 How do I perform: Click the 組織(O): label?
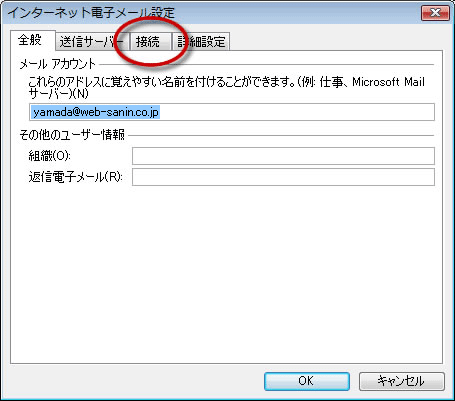[x=50, y=156]
